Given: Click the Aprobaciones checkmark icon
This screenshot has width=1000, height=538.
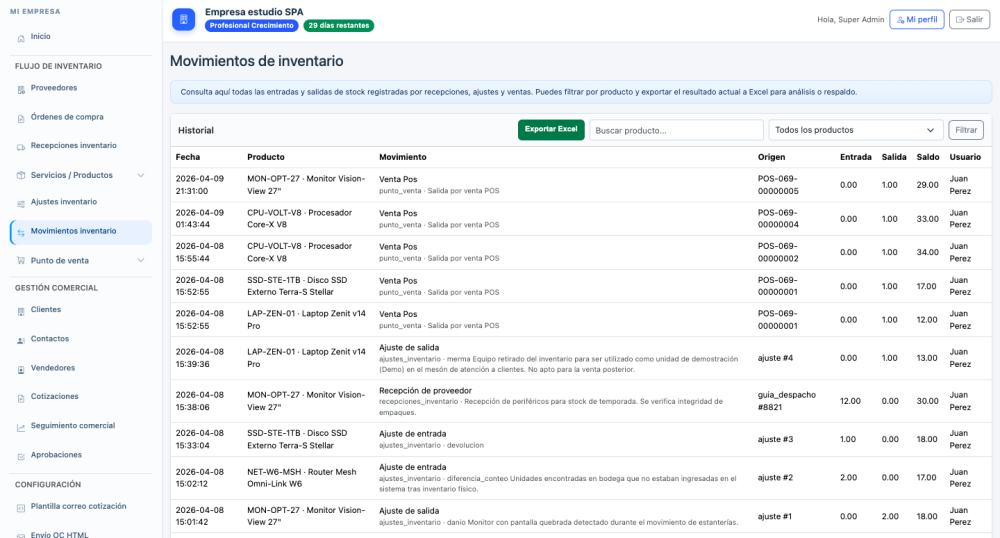Looking at the screenshot, I should click(21, 456).
